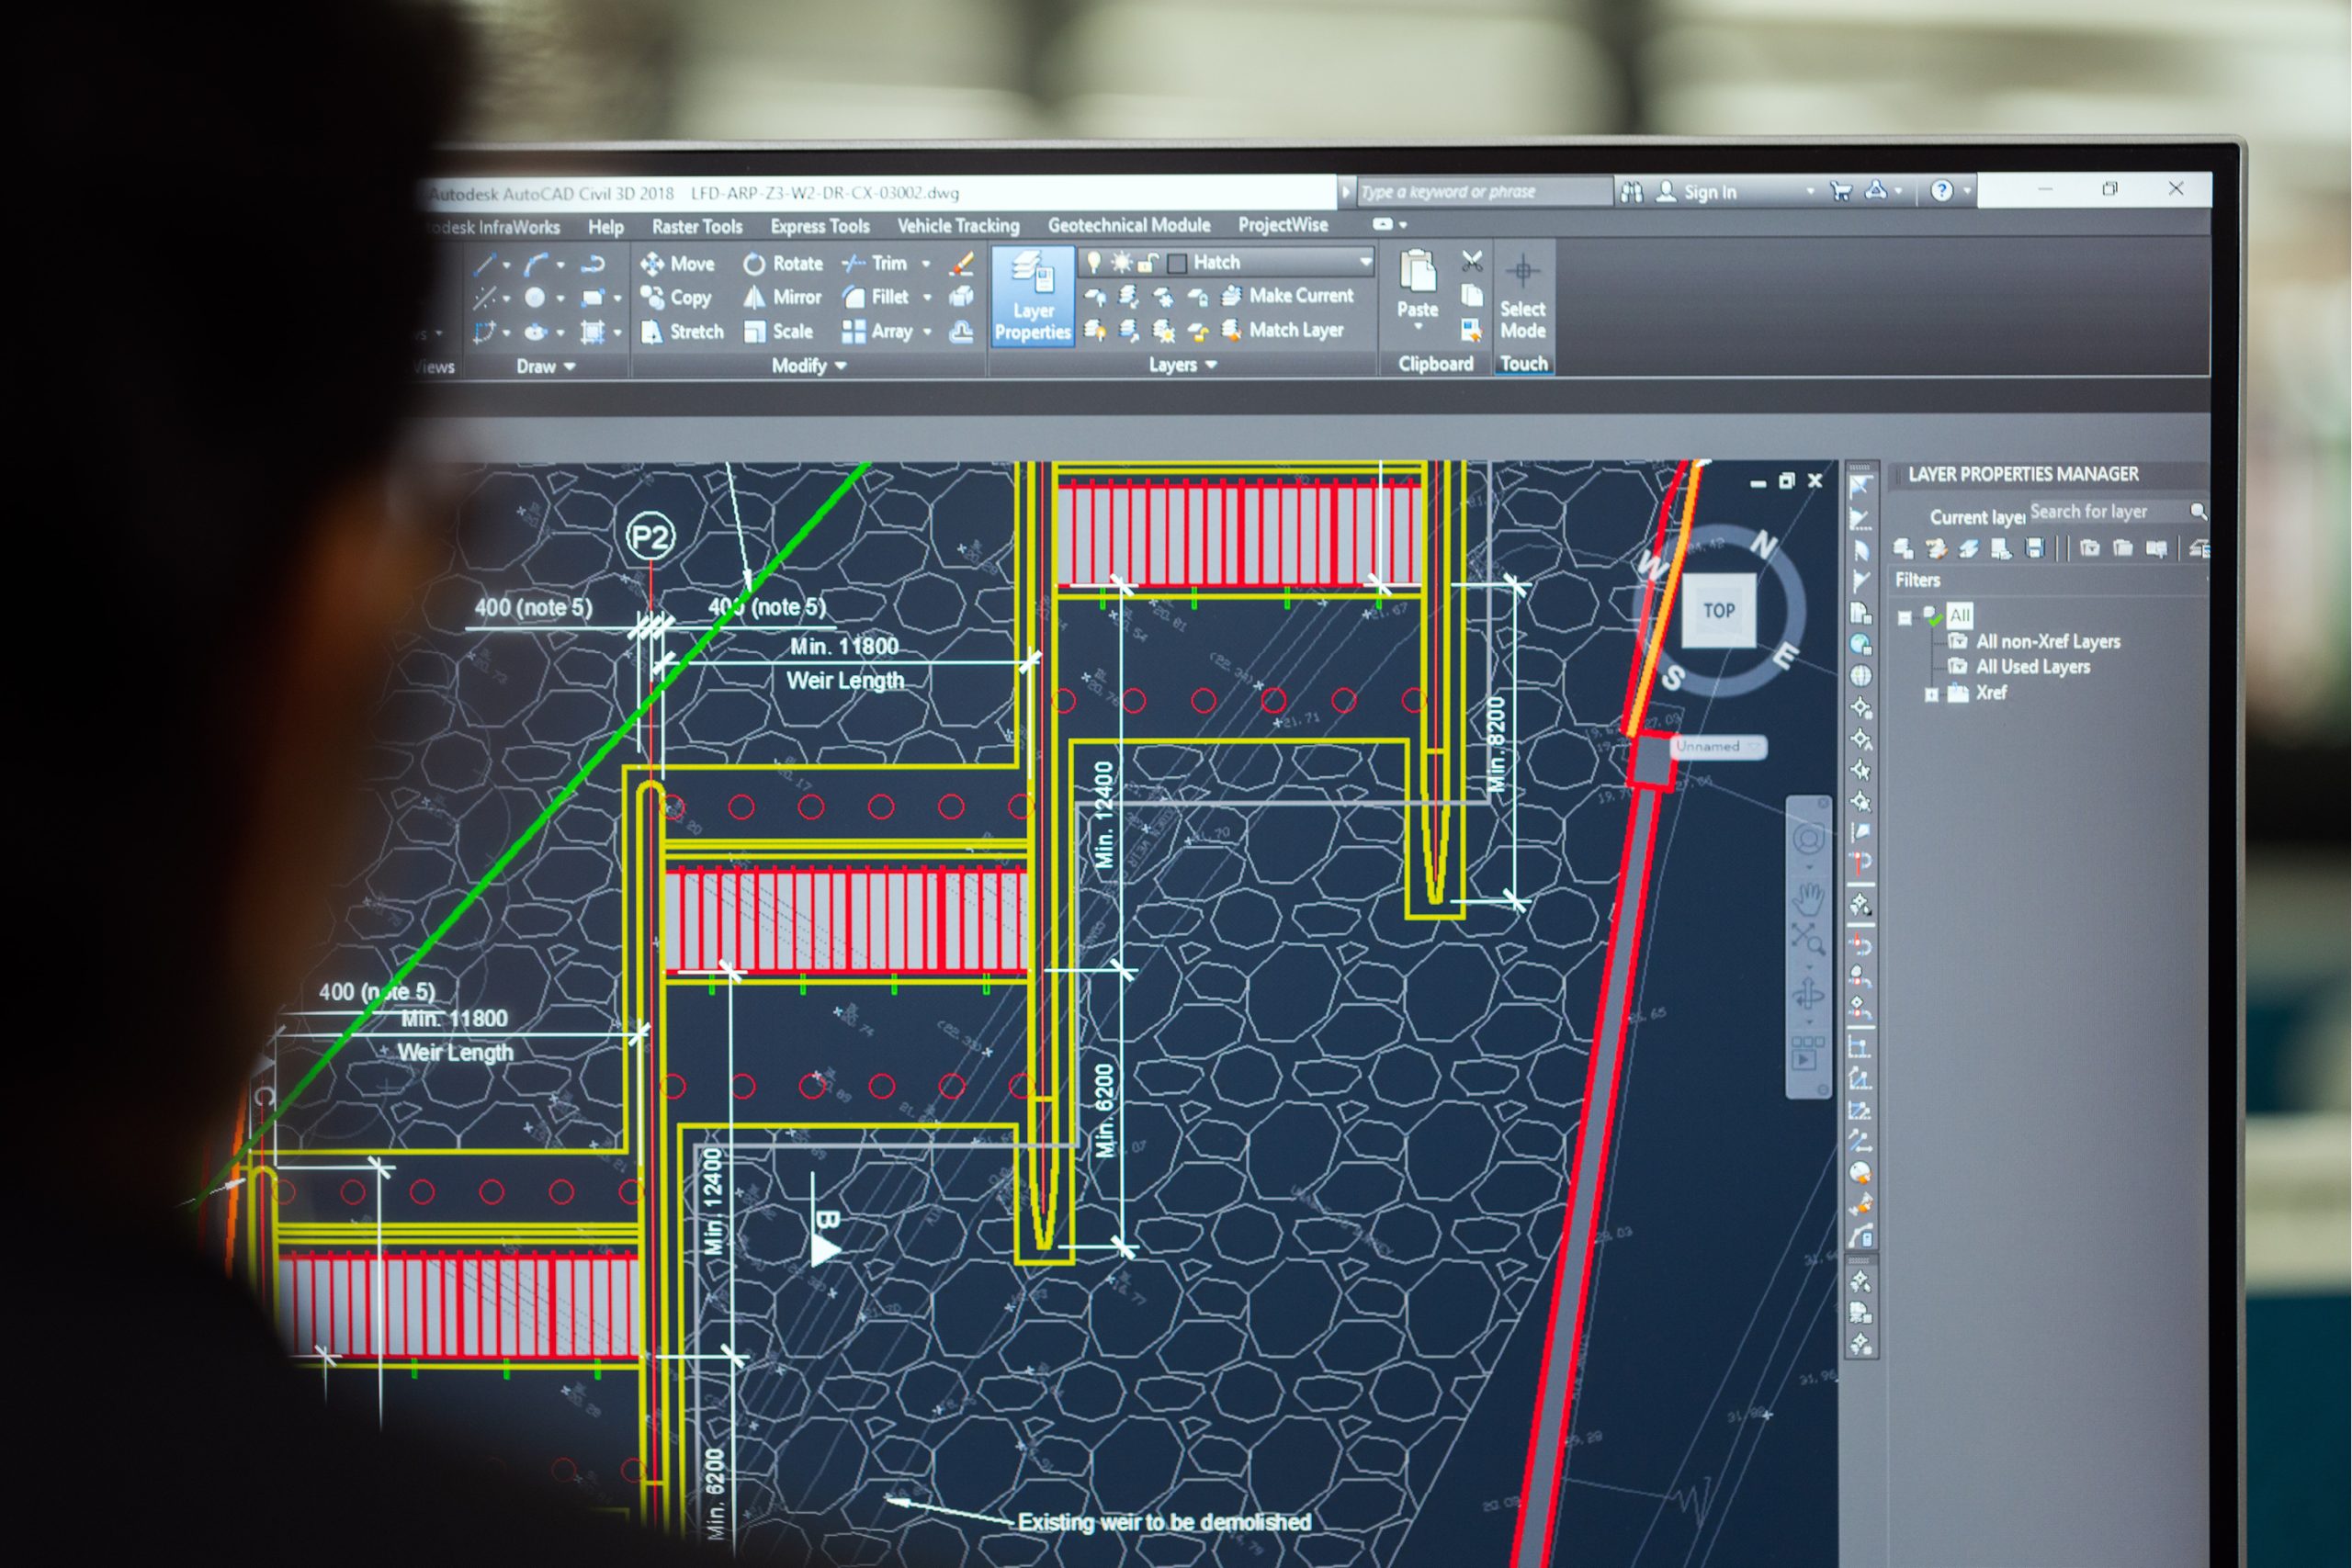Open the ProjectWise tab
The width and height of the screenshot is (2352, 1568).
coord(1283,225)
